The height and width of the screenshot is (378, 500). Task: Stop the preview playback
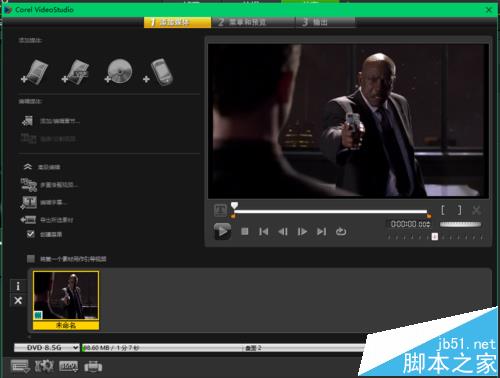click(x=245, y=231)
